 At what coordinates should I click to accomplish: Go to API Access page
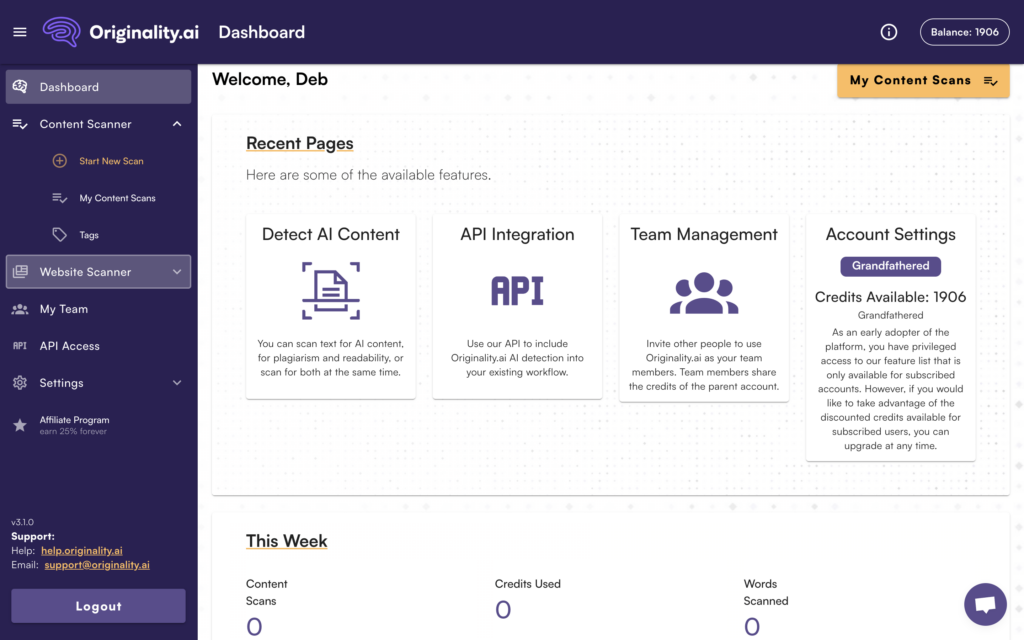(x=70, y=346)
